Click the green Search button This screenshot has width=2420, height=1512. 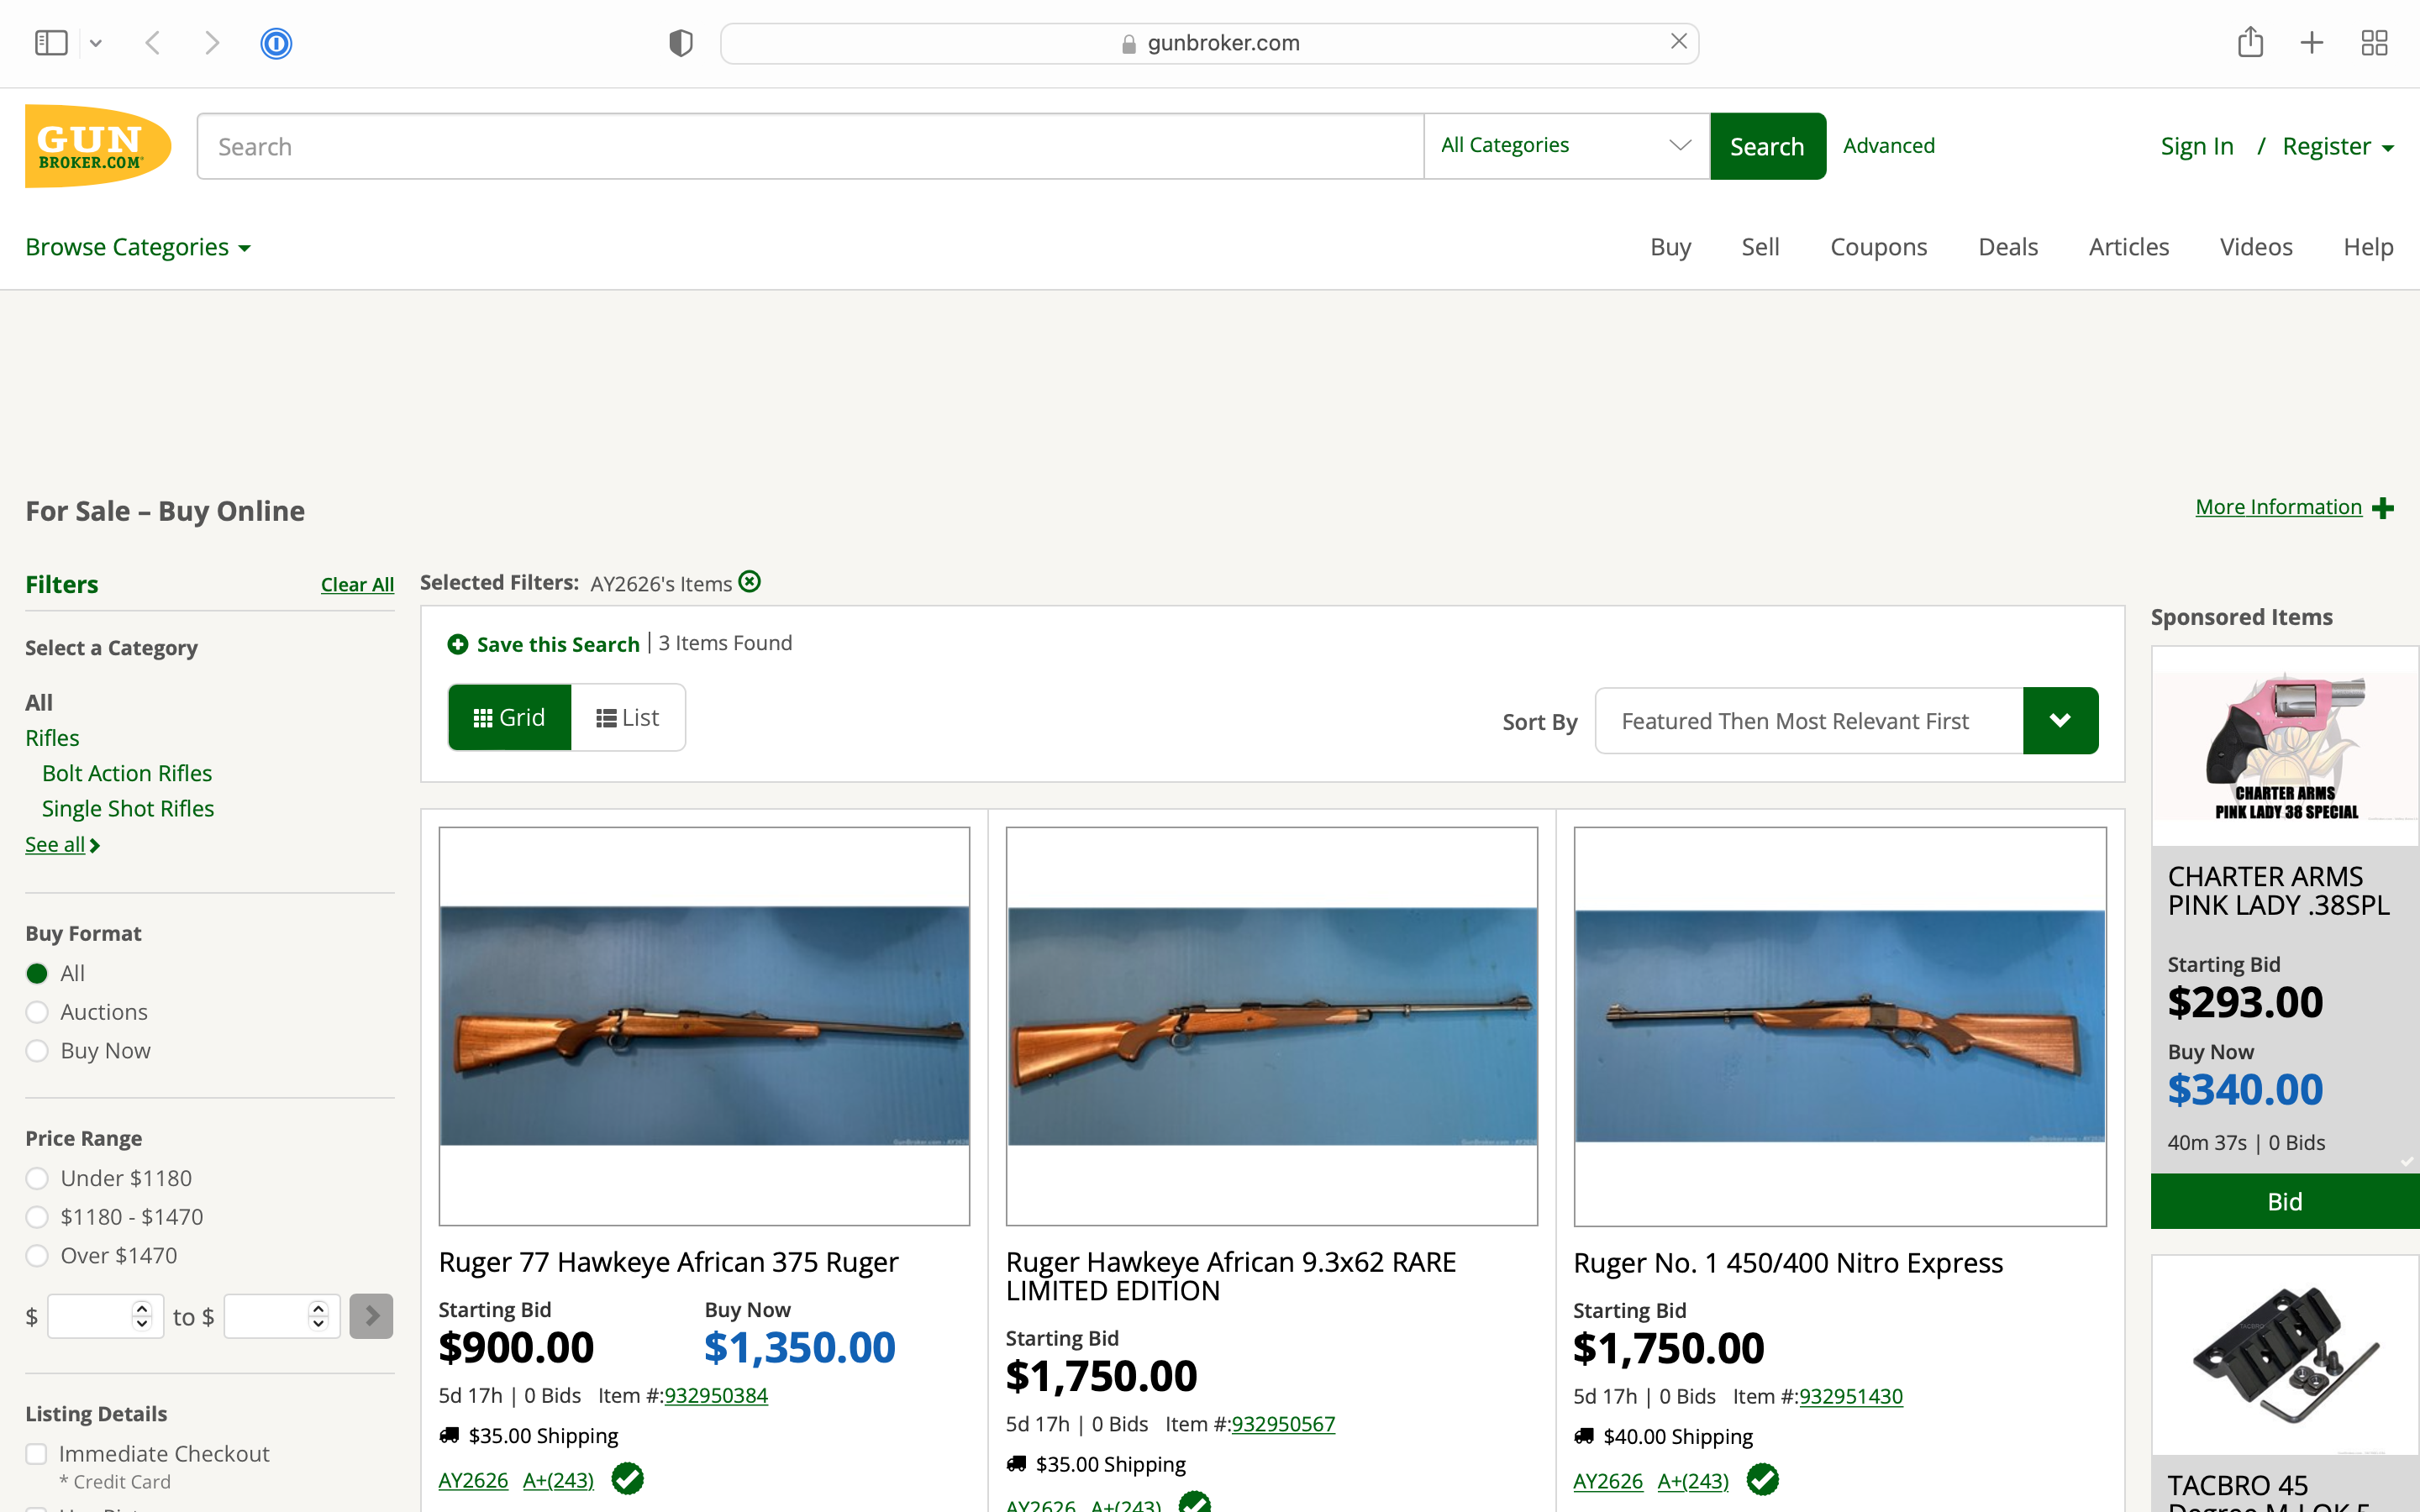[1767, 146]
